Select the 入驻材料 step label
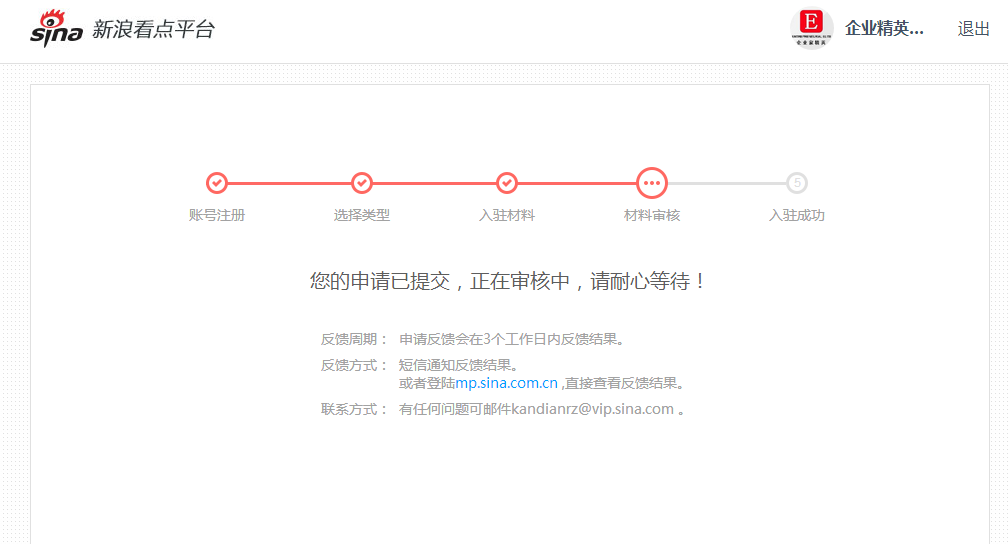1008x544 pixels. [507, 215]
